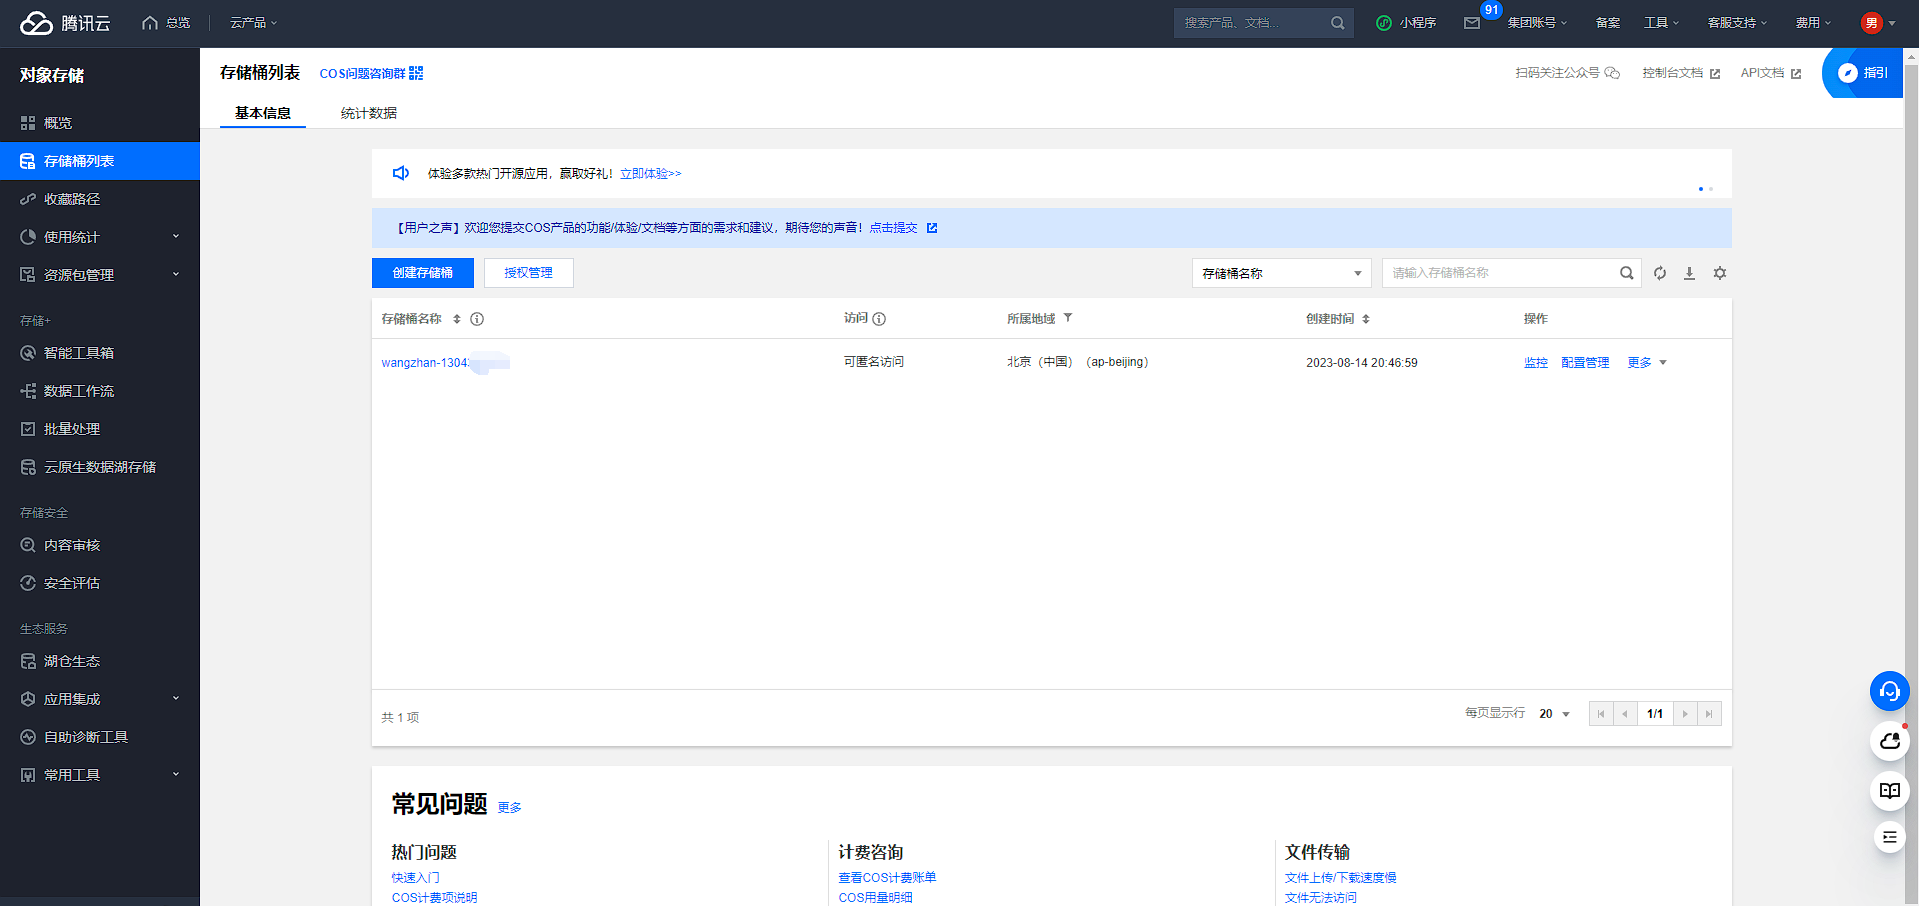Image resolution: width=1919 pixels, height=906 pixels.
Task: Go to first page of results
Action: tap(1601, 714)
